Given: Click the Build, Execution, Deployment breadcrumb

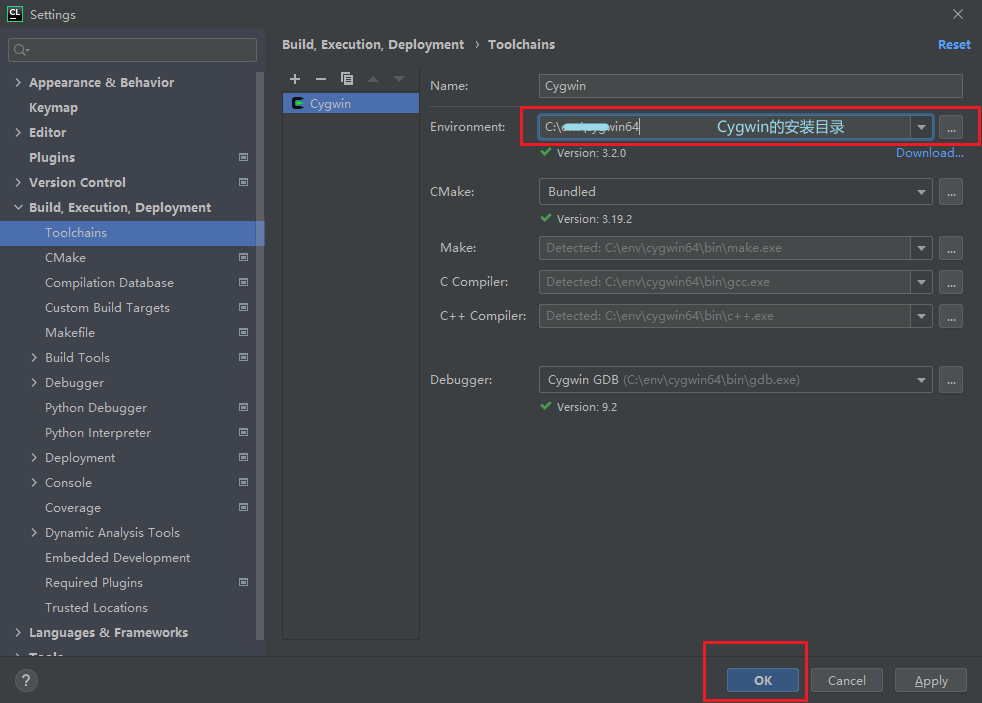Looking at the screenshot, I should click(373, 44).
